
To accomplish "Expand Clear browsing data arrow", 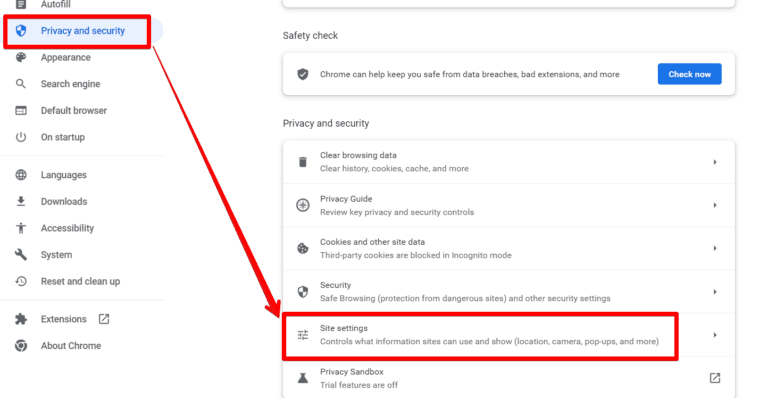I will click(715, 162).
